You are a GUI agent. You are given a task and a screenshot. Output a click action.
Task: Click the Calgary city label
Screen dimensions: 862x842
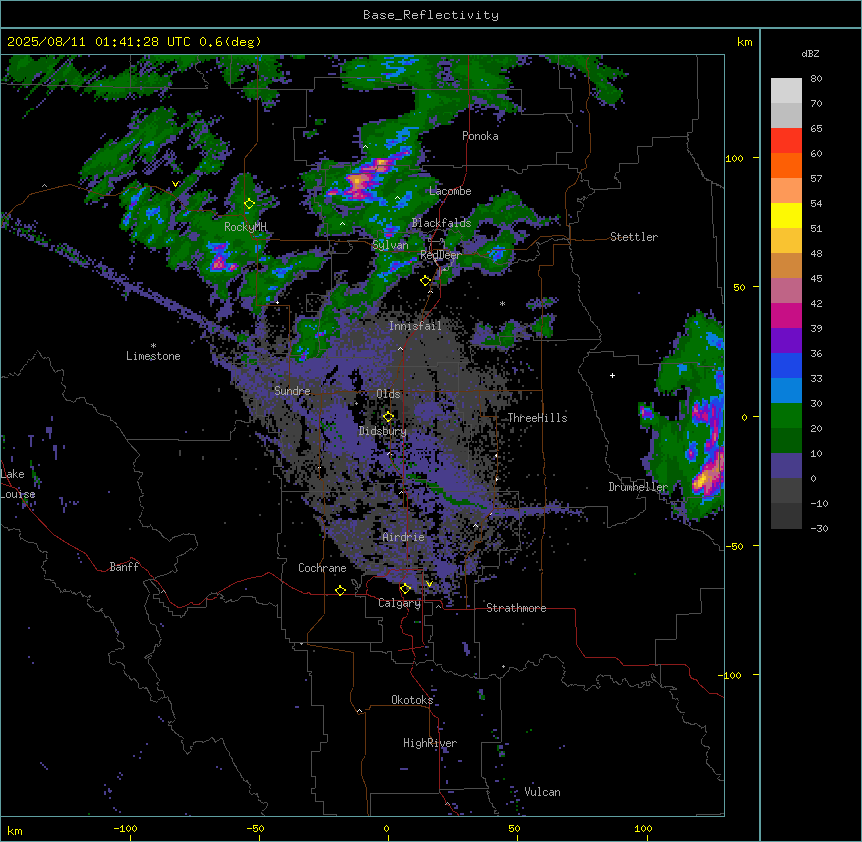399,603
